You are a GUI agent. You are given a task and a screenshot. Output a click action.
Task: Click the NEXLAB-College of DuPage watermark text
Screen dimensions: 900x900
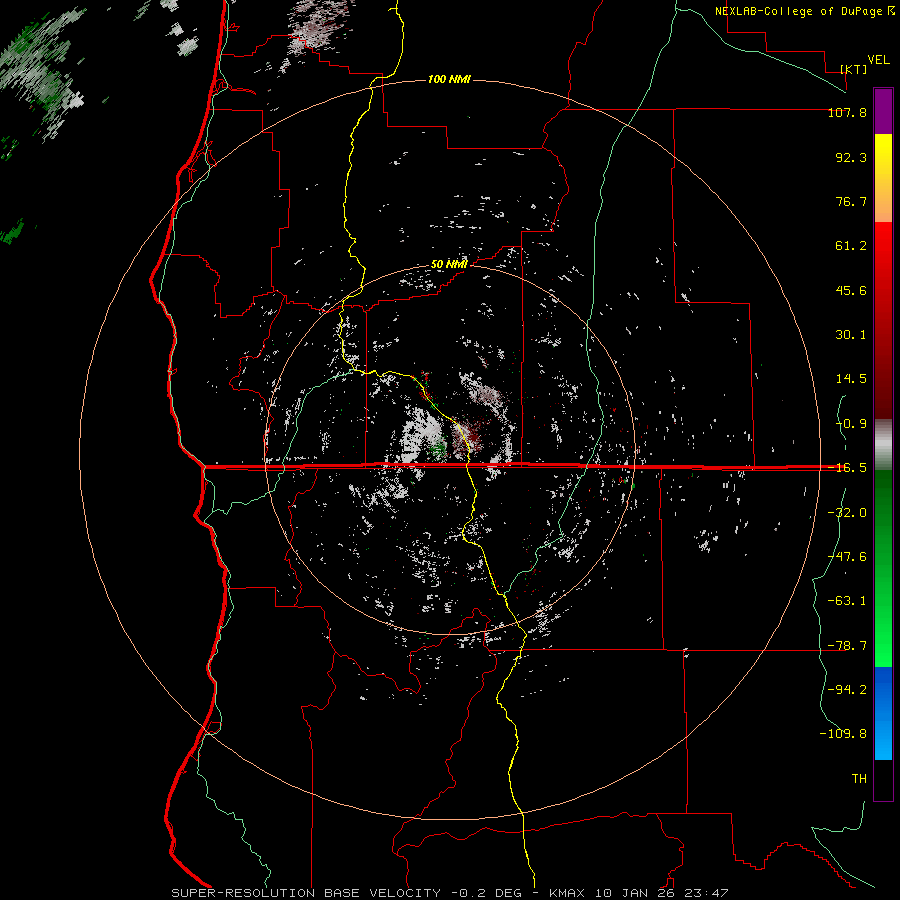click(804, 11)
